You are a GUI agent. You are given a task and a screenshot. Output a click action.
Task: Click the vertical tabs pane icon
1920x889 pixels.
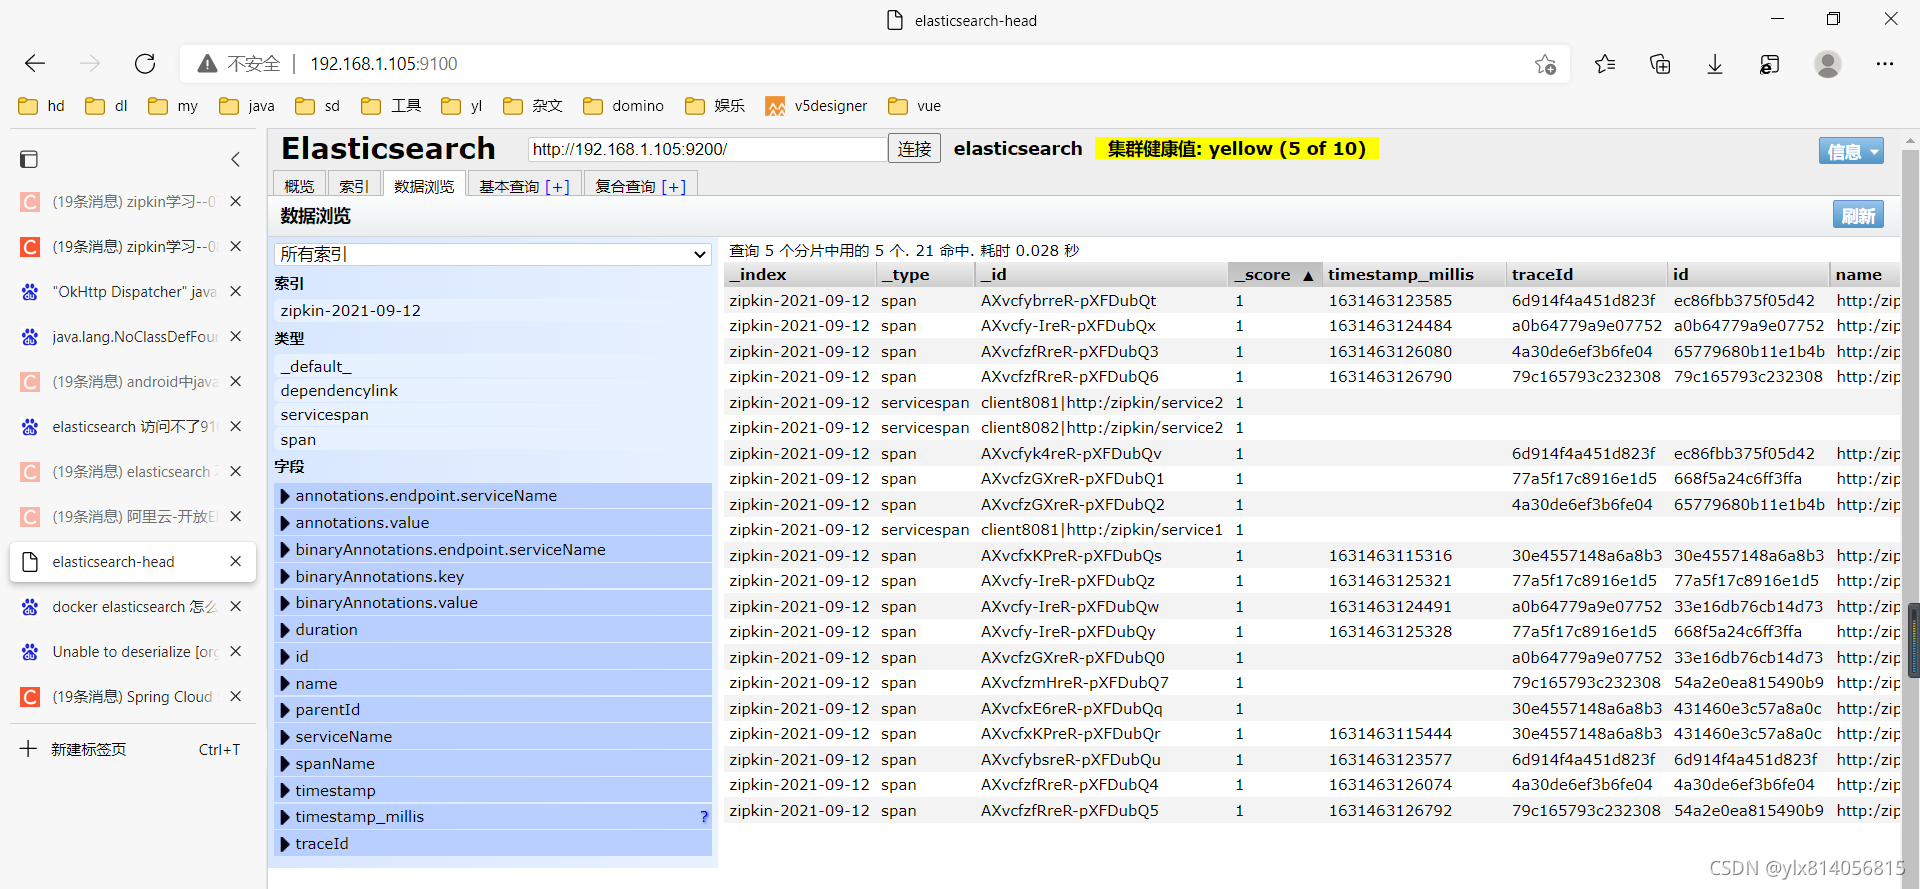(x=29, y=159)
